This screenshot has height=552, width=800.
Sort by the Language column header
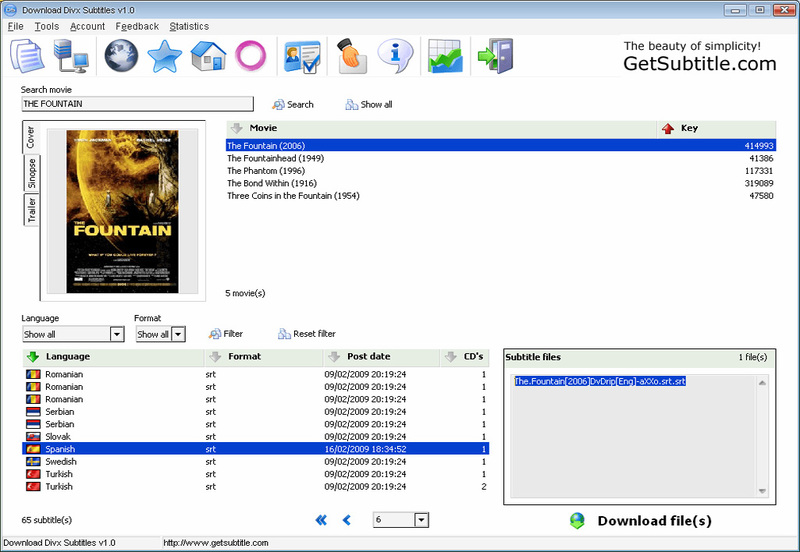pyautogui.click(x=113, y=357)
